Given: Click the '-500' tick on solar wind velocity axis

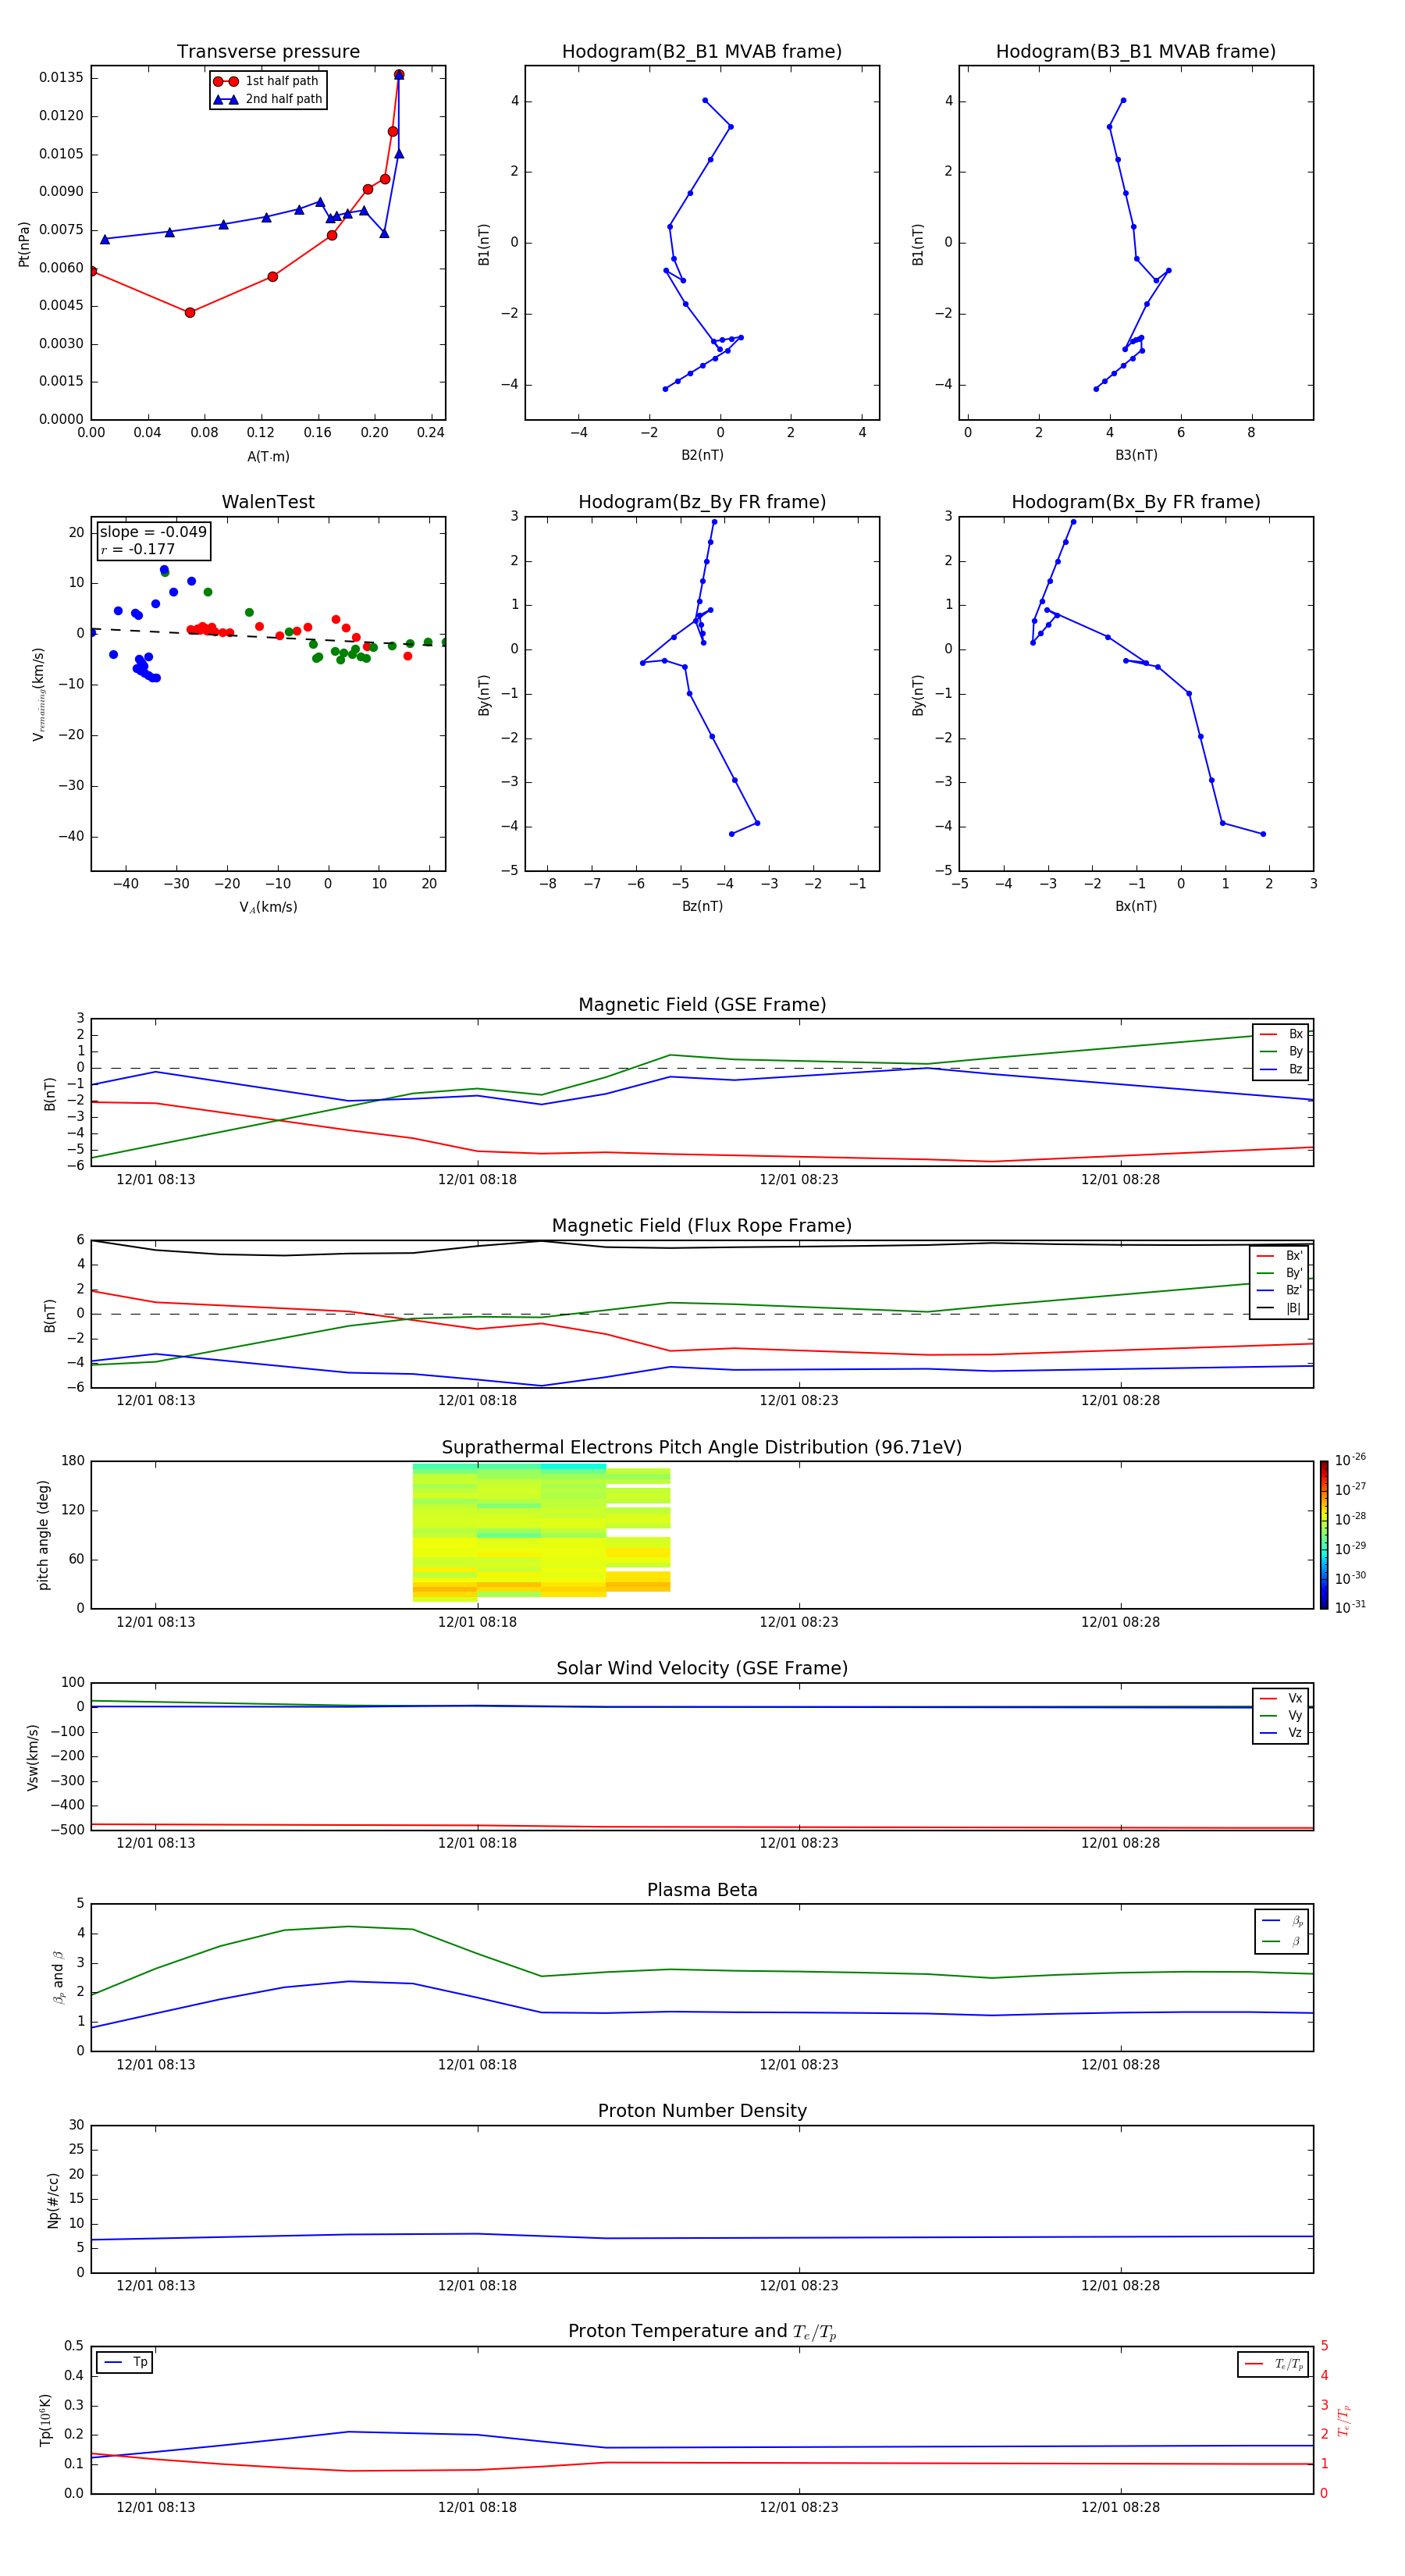Looking at the screenshot, I should tap(66, 1830).
